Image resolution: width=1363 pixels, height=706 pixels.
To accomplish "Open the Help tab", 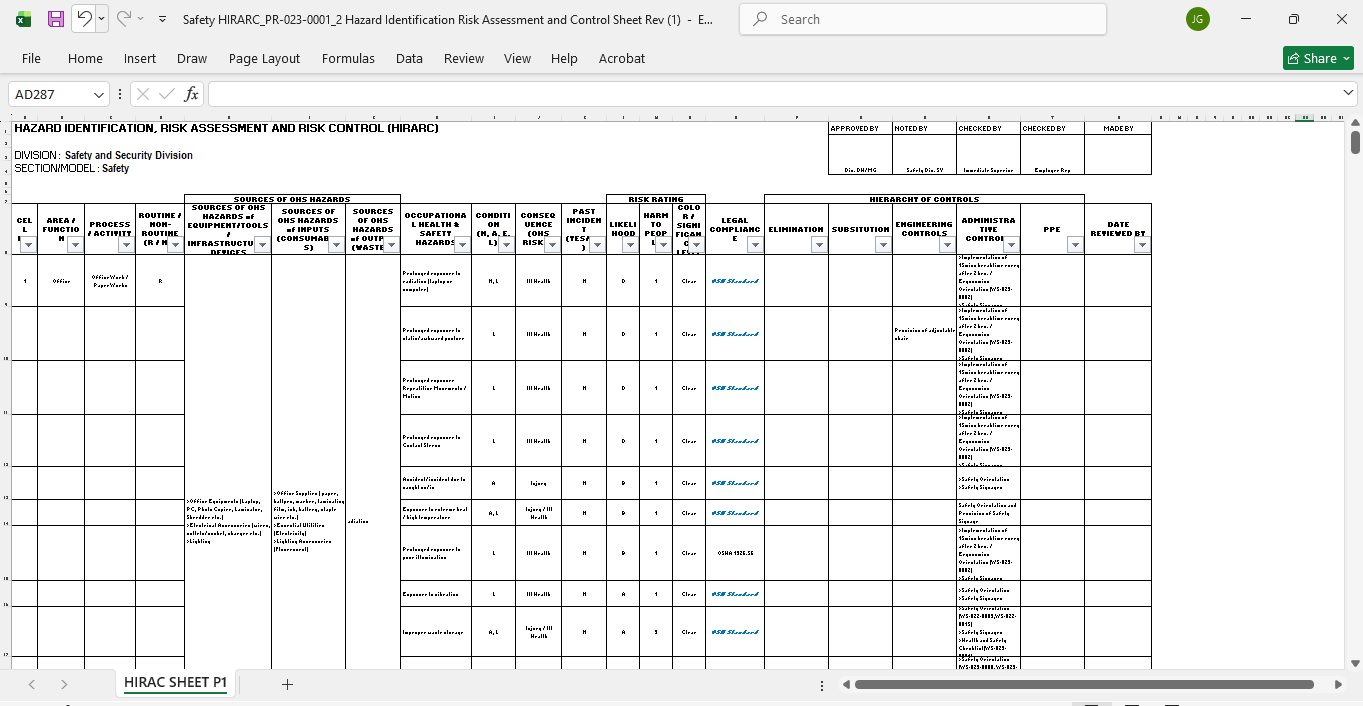I will point(564,58).
